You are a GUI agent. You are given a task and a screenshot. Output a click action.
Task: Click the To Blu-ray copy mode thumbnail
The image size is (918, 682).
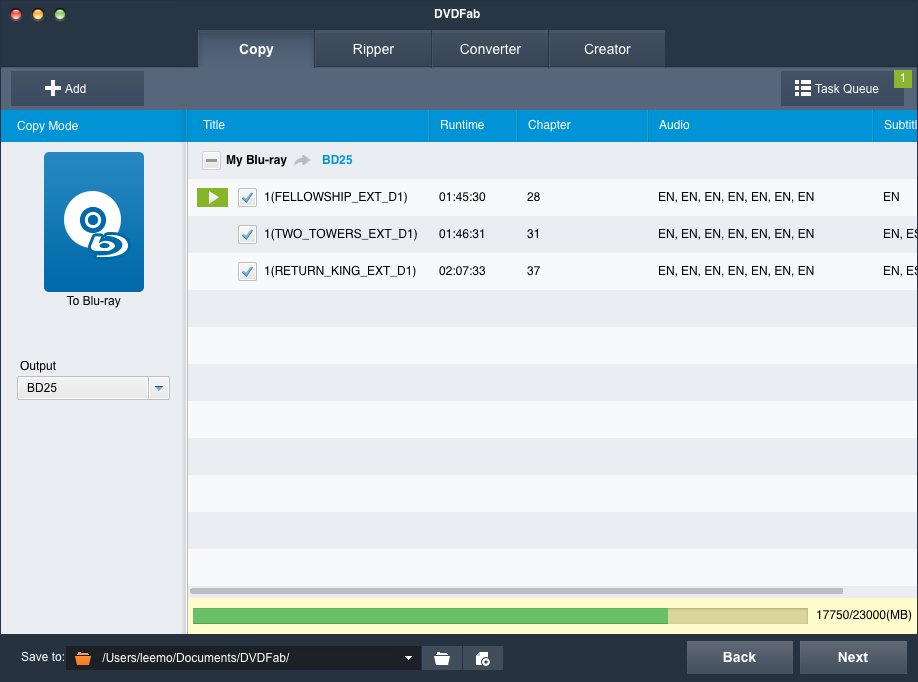[x=94, y=222]
